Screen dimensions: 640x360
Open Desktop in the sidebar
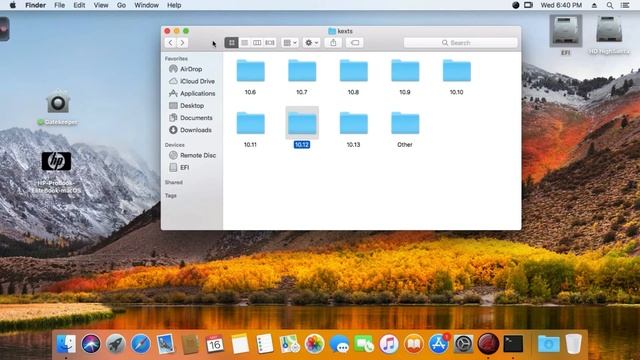click(x=191, y=106)
